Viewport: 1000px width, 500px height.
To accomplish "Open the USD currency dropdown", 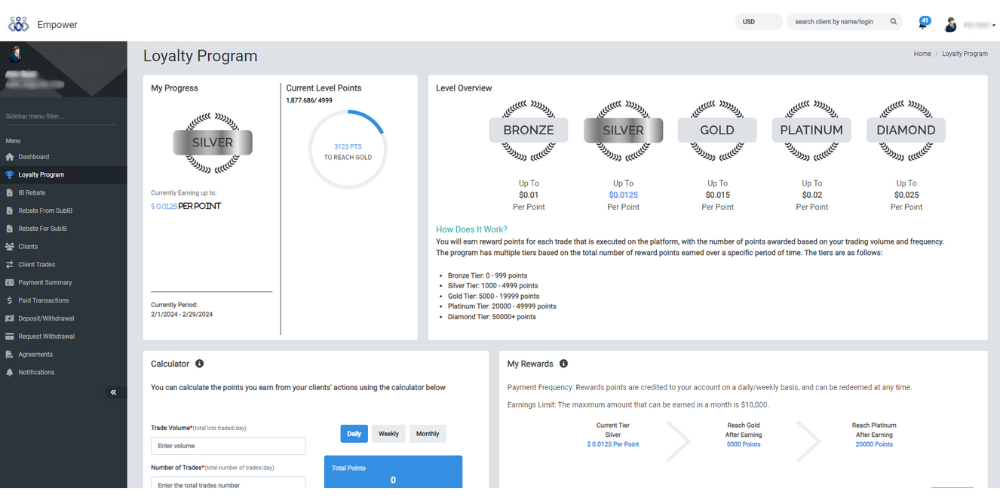I will pyautogui.click(x=758, y=21).
